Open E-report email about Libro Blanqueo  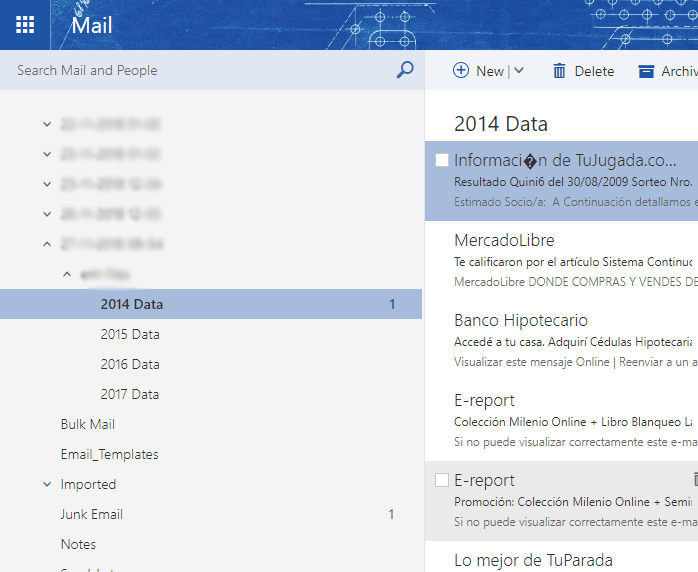(561, 421)
